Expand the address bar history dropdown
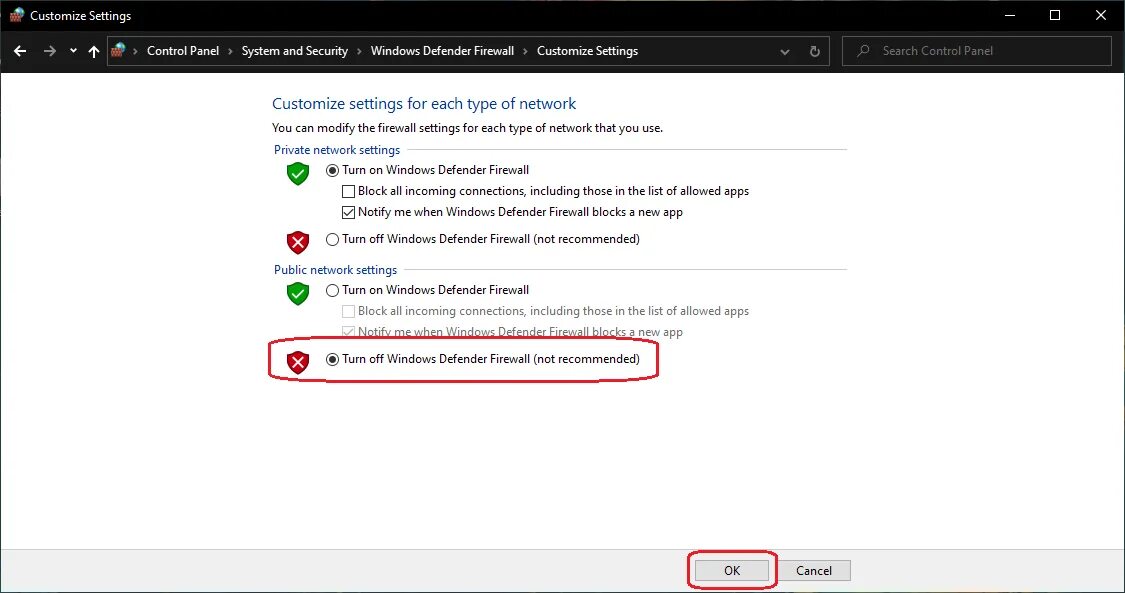 pos(785,52)
